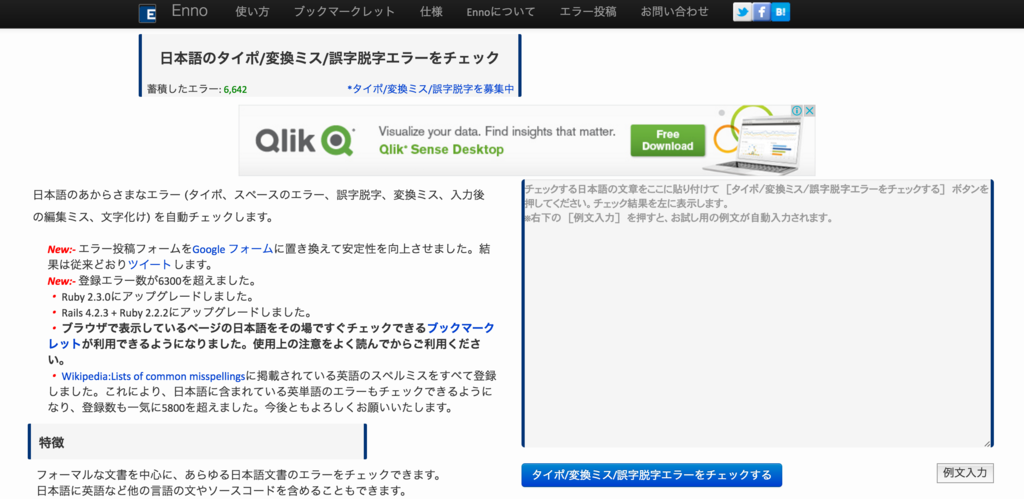This screenshot has width=1024, height=499.
Task: Click the 例文入力 button
Action: [x=965, y=473]
